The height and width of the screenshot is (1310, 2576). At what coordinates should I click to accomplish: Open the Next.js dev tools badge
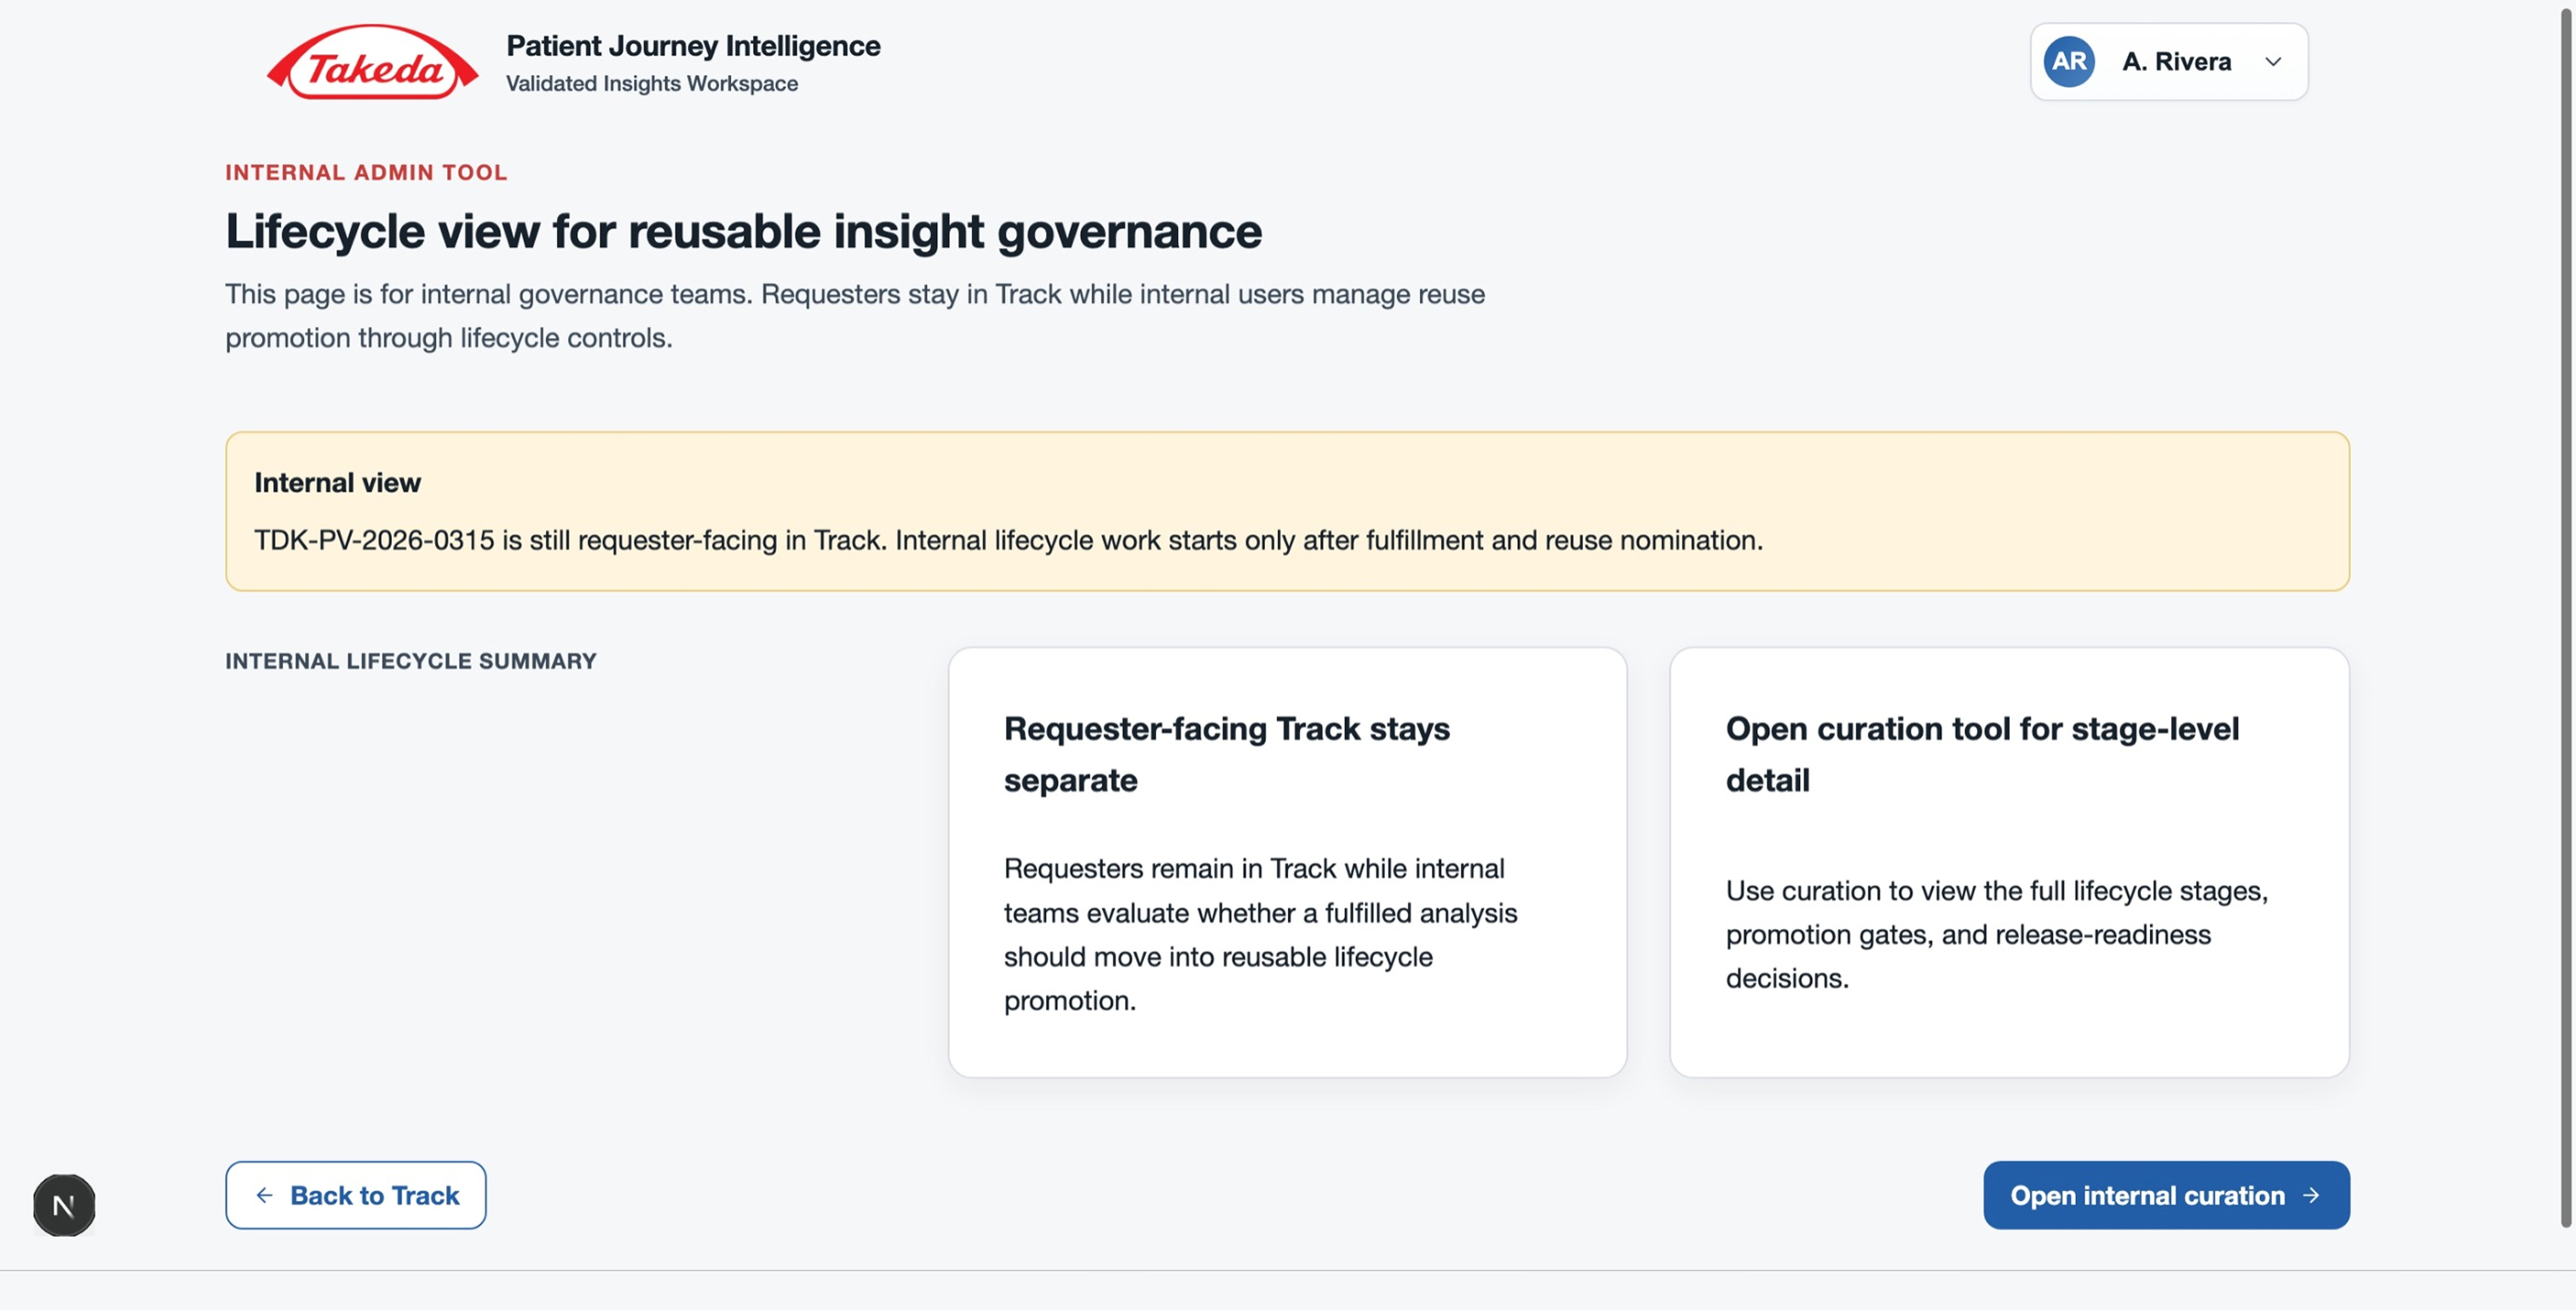64,1205
